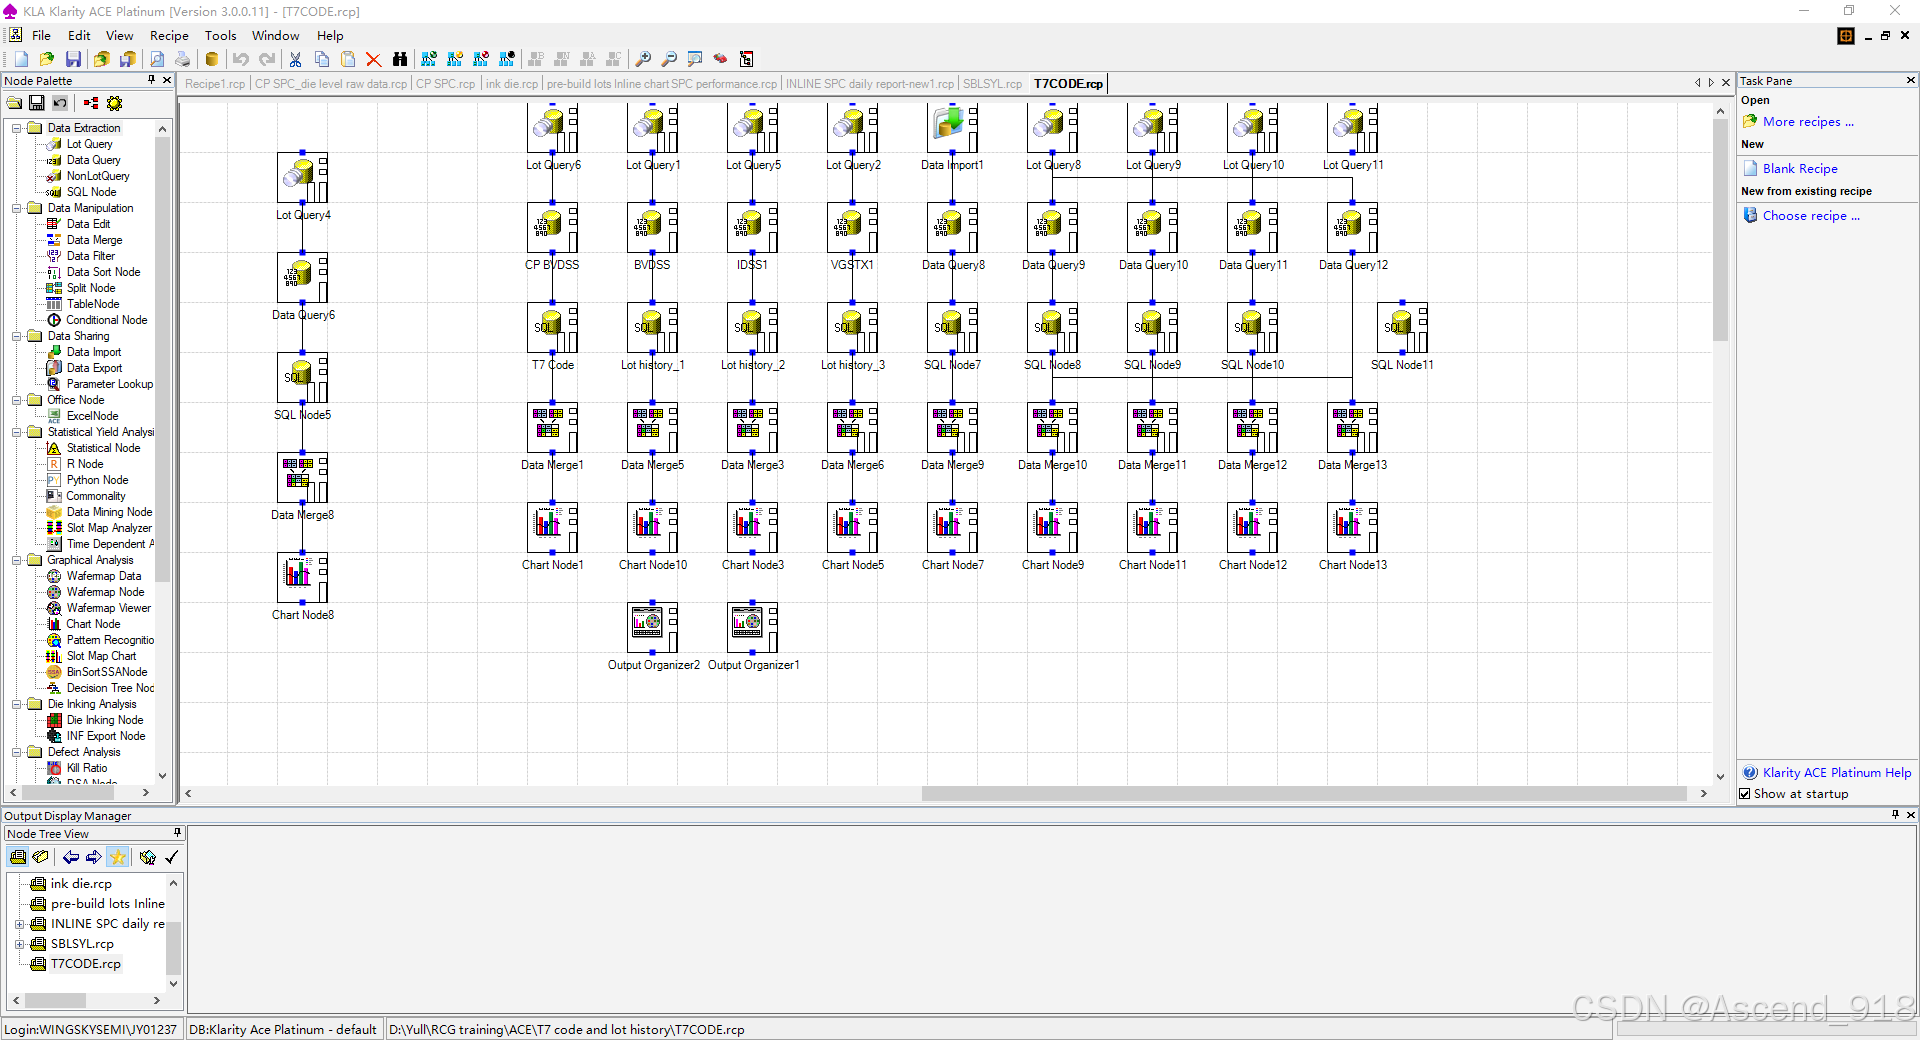Image resolution: width=1920 pixels, height=1040 pixels.
Task: Click the red tree-structure icon in Node Palette
Action: (91, 103)
